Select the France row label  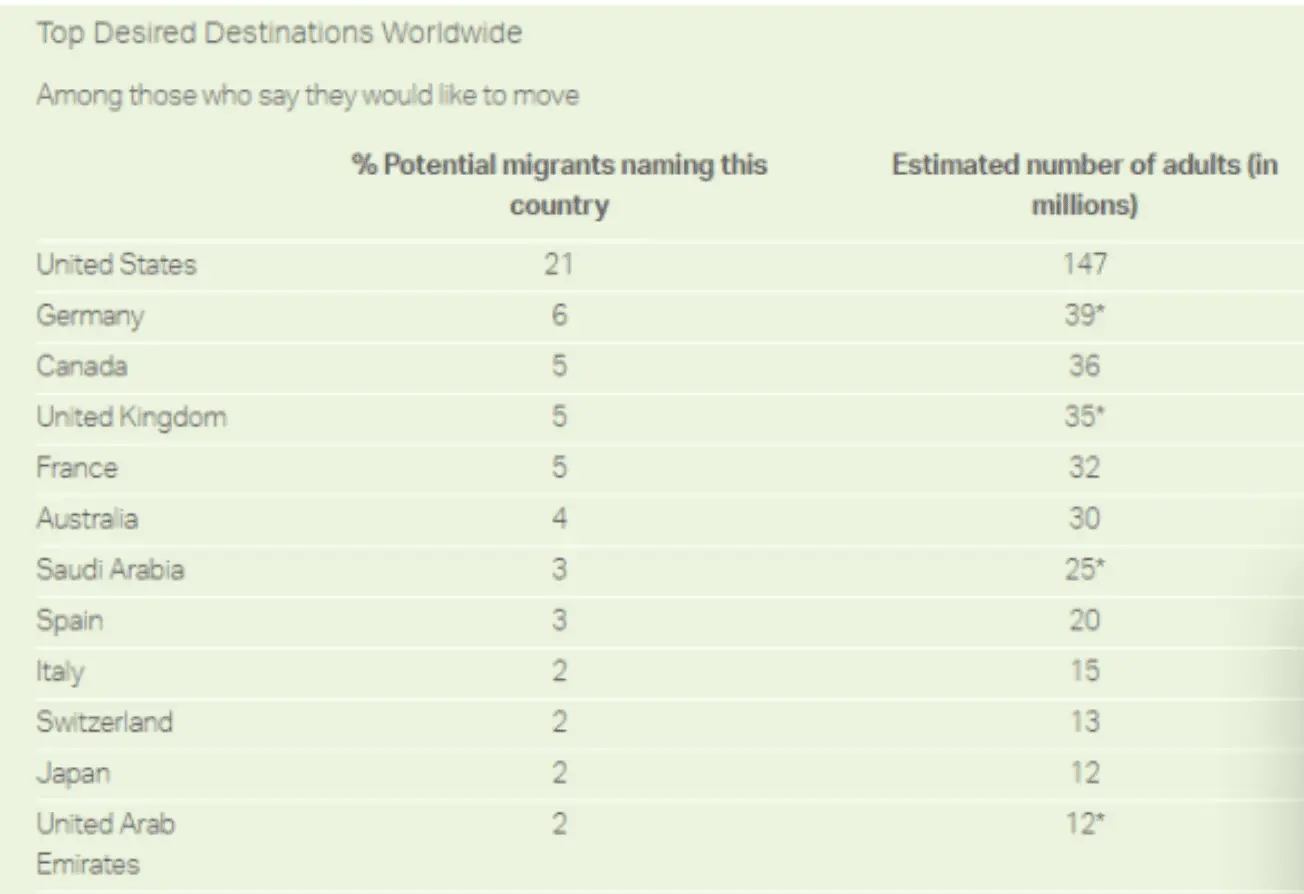(77, 468)
